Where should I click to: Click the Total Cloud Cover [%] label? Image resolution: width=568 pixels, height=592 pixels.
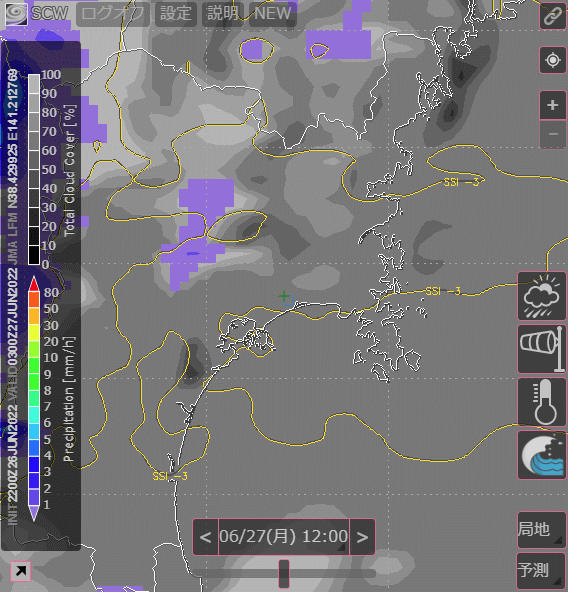pyautogui.click(x=70, y=171)
